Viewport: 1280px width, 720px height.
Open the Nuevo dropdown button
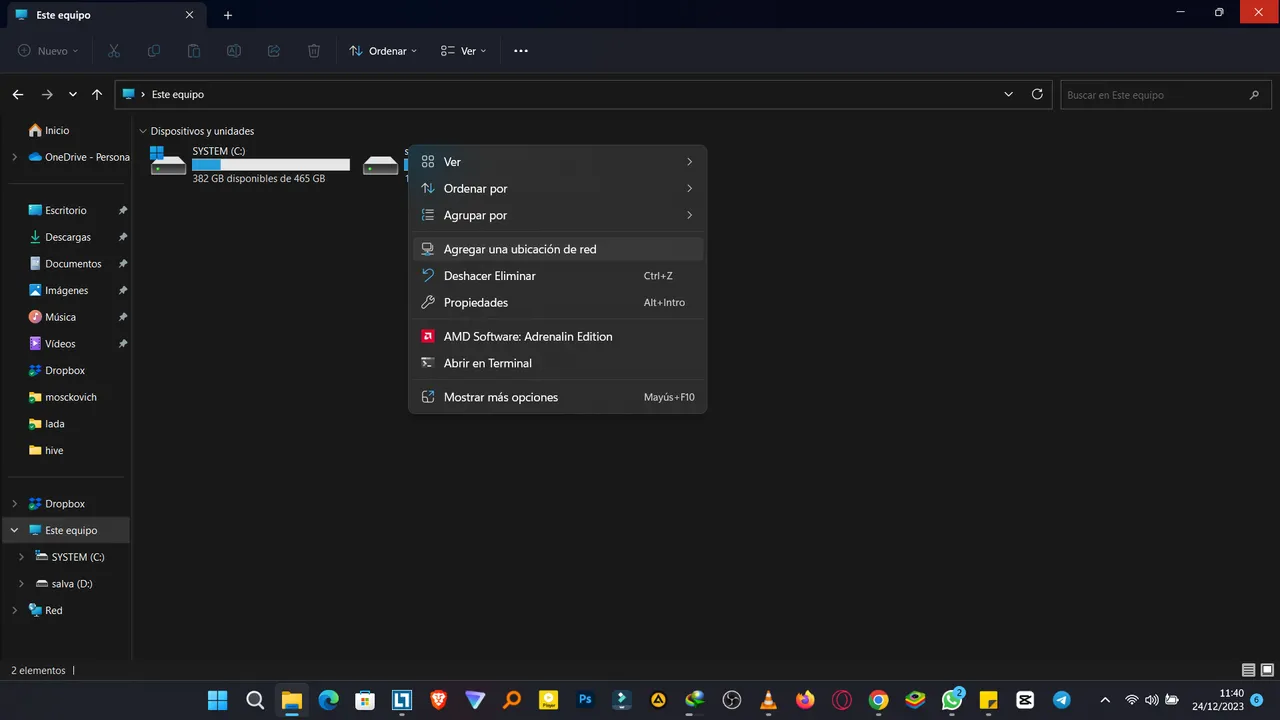pyautogui.click(x=48, y=51)
